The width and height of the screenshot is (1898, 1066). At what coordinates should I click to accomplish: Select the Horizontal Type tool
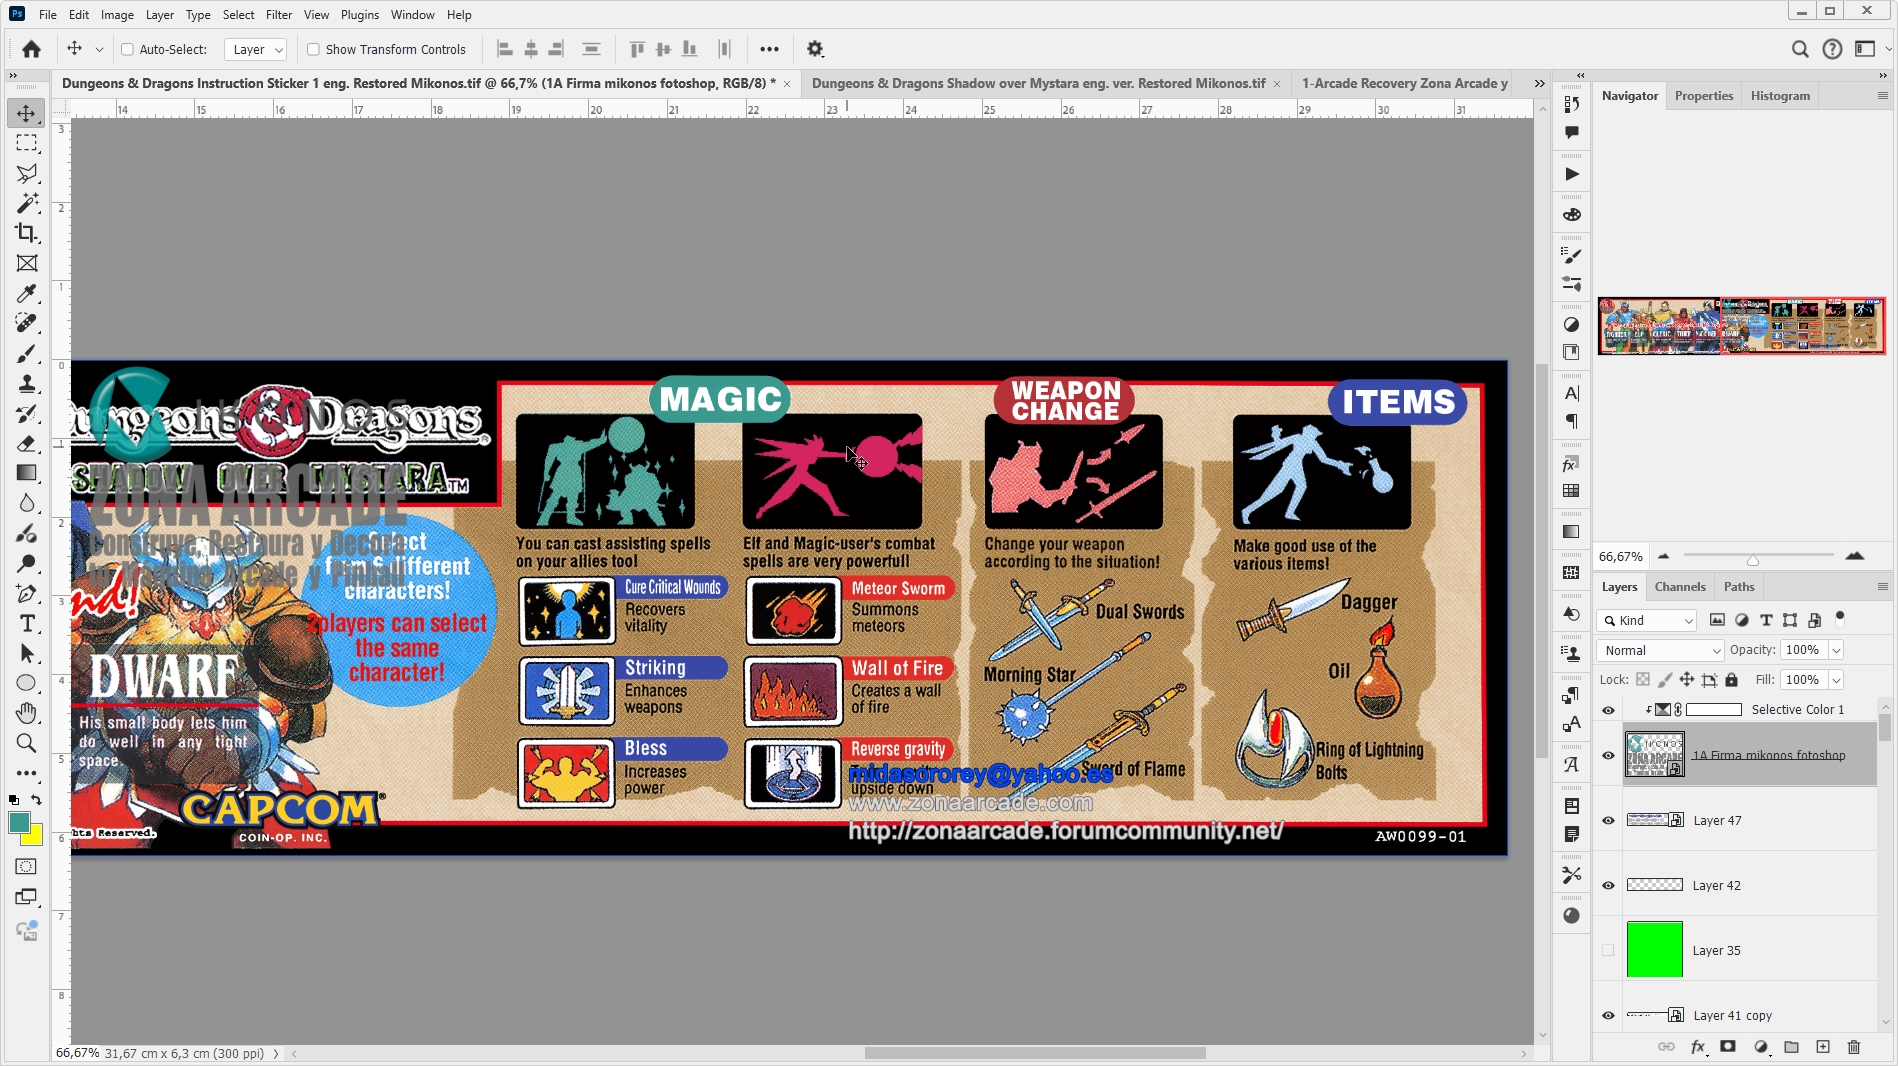(x=27, y=623)
